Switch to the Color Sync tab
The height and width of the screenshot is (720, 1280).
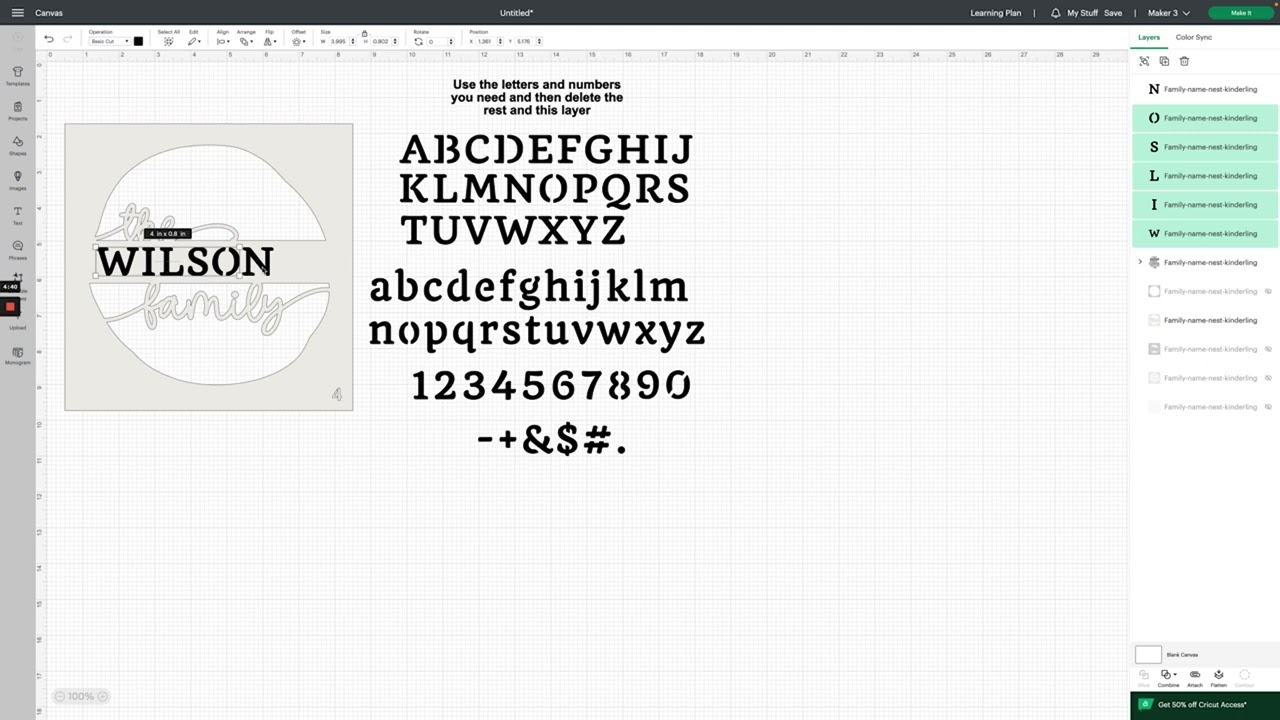(1194, 37)
